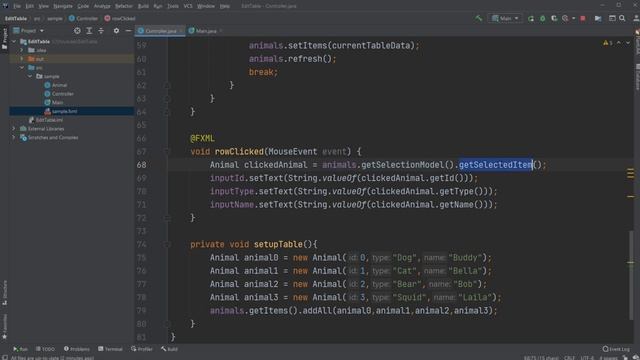Open the Refactor menu
The image size is (640, 360).
124,6
